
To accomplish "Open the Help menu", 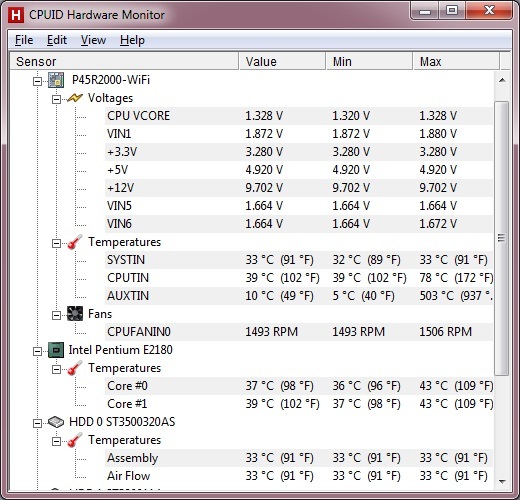I will pos(132,40).
